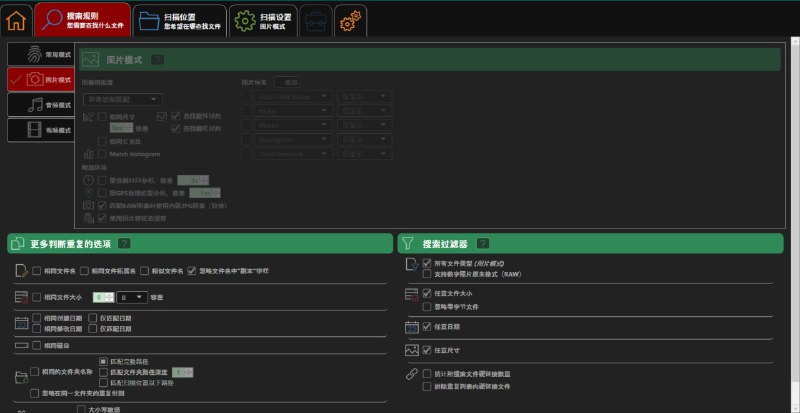Select 视频模式 video mode with film icon
Image resolution: width=800 pixels, height=413 pixels.
[x=42, y=130]
